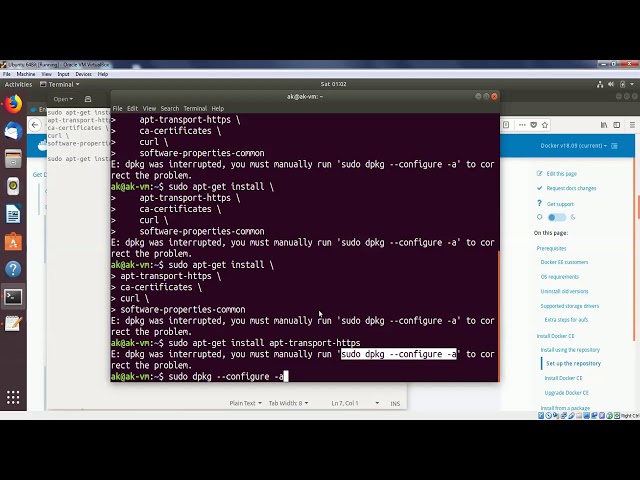Open the Firefox Pocket shield icon

pyautogui.click(x=533, y=125)
